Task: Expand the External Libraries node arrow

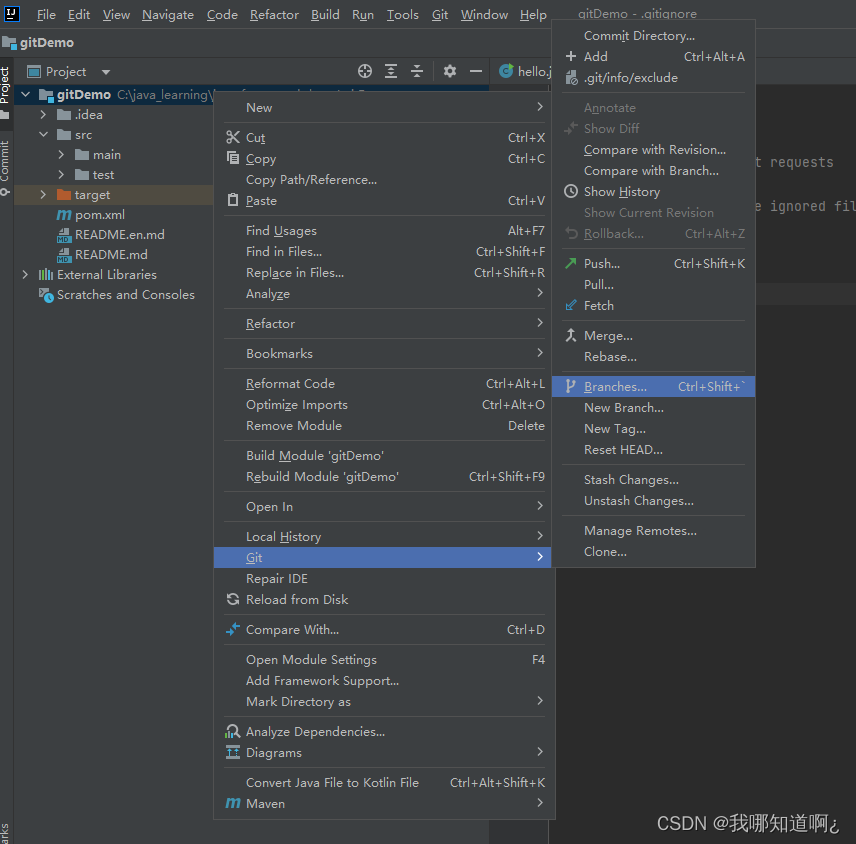Action: 25,274
